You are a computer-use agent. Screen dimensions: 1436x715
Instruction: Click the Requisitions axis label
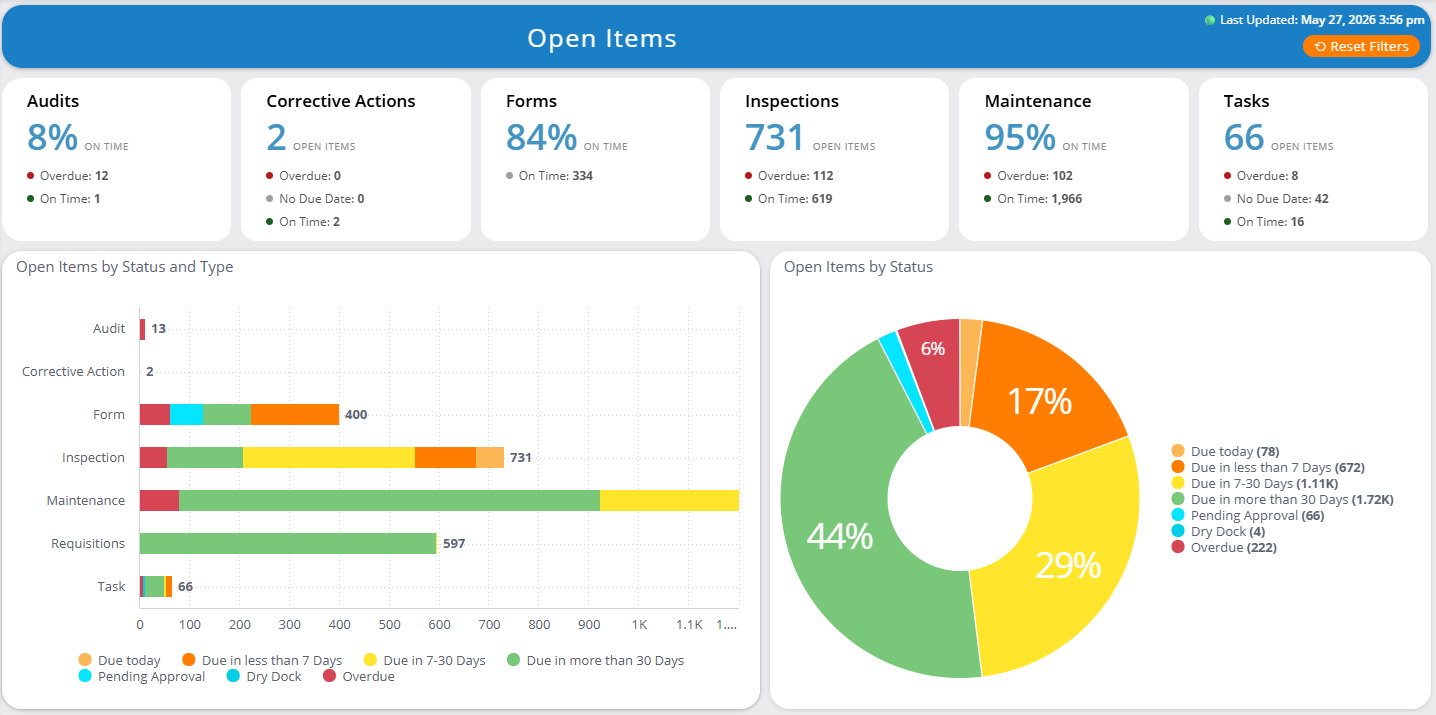pyautogui.click(x=88, y=543)
